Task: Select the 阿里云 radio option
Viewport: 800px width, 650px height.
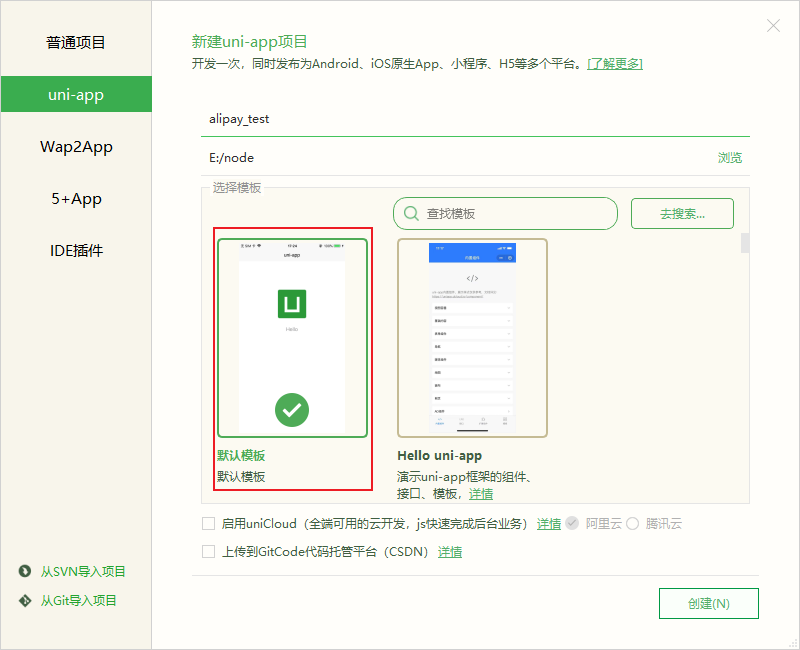Action: click(572, 523)
